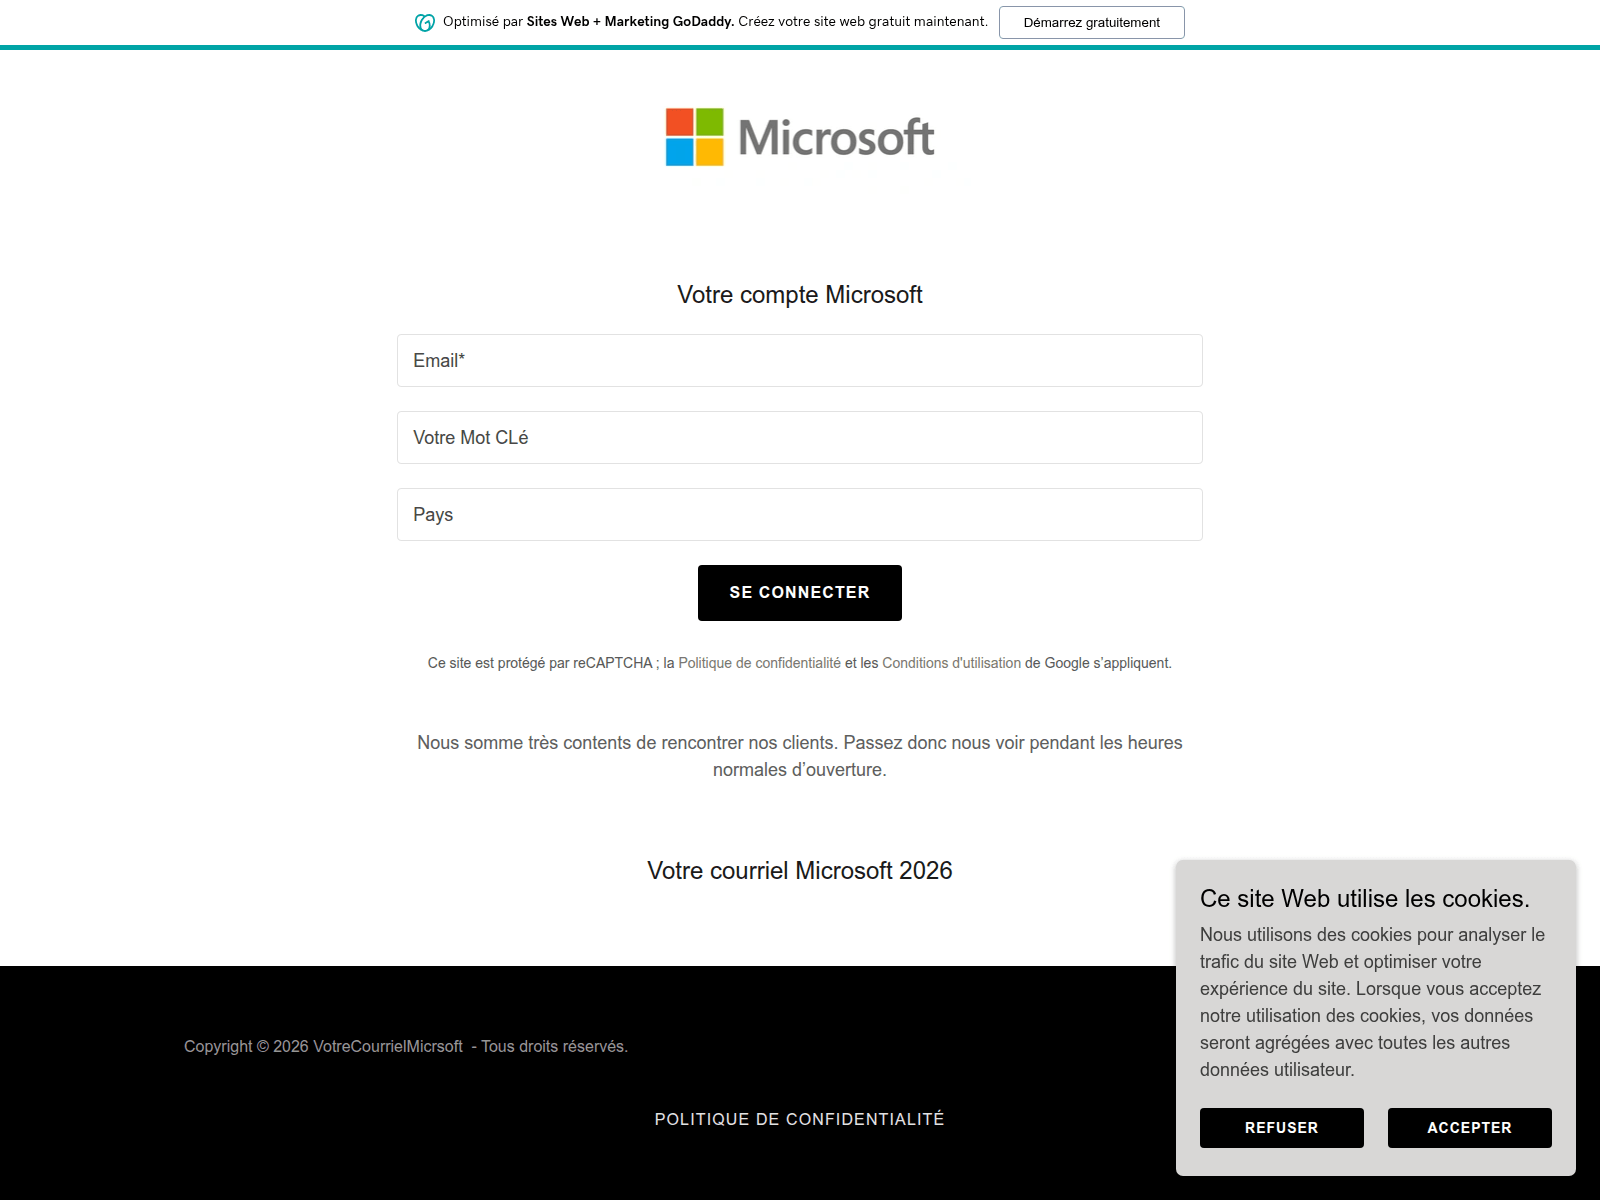Click the green square in the Microsoft logo
This screenshot has height=1200, width=1600.
tap(709, 120)
